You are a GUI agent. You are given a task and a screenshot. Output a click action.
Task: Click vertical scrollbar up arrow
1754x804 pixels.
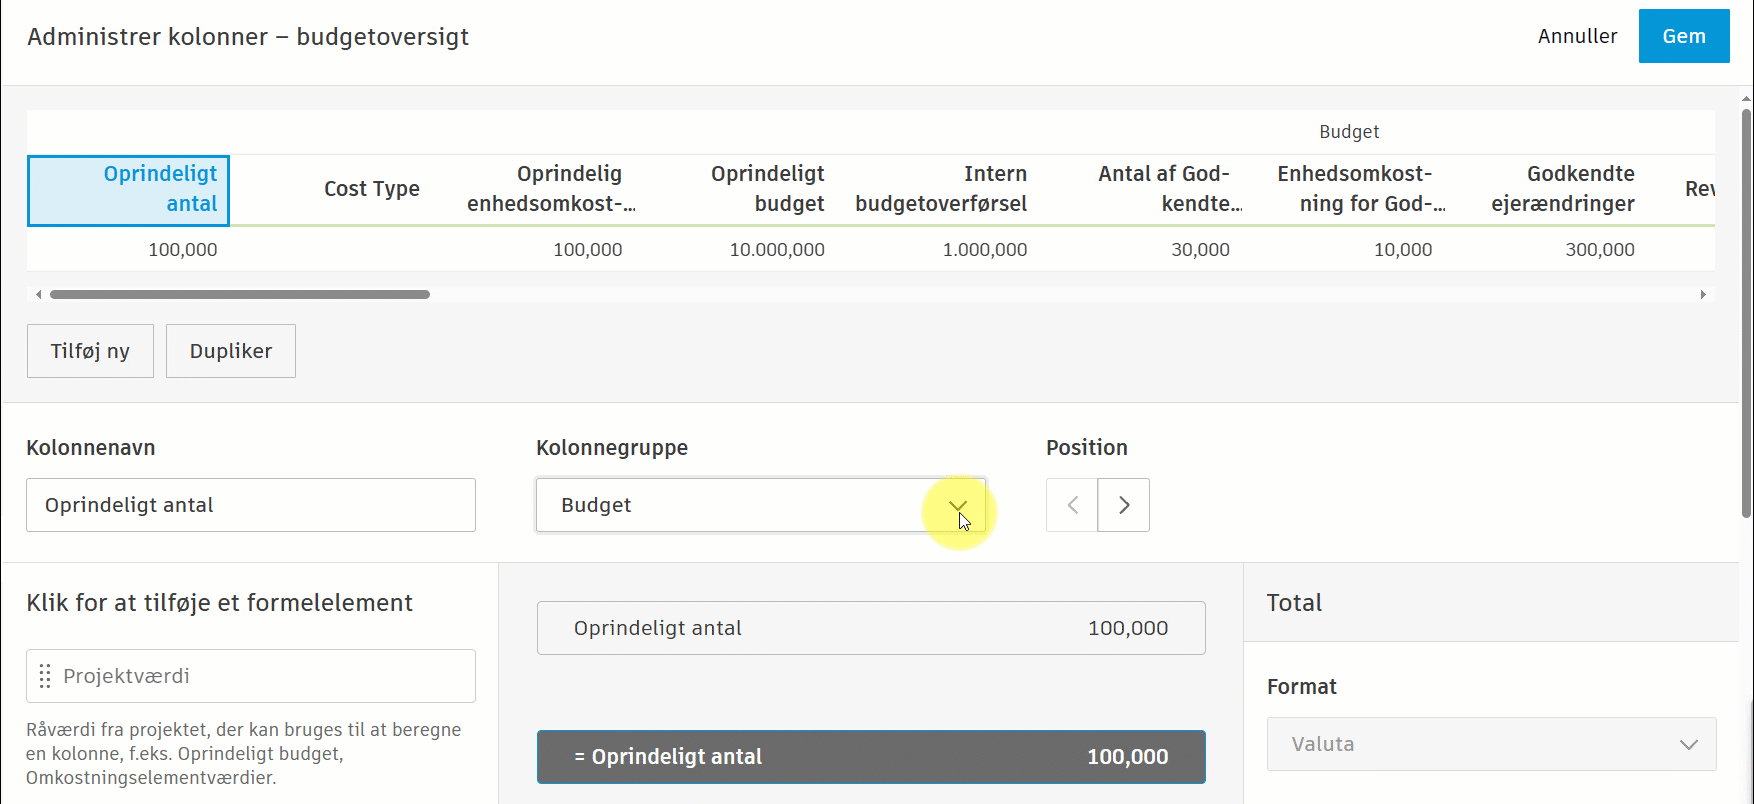[1746, 99]
